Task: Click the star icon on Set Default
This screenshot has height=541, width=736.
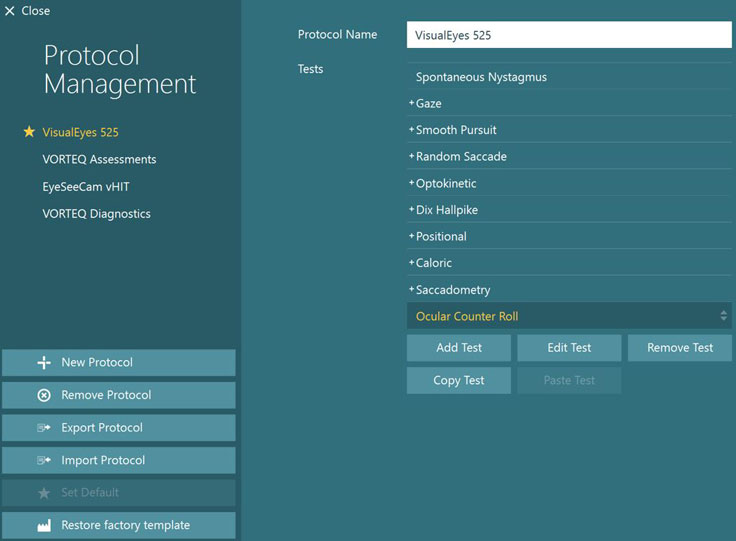Action: tap(44, 493)
